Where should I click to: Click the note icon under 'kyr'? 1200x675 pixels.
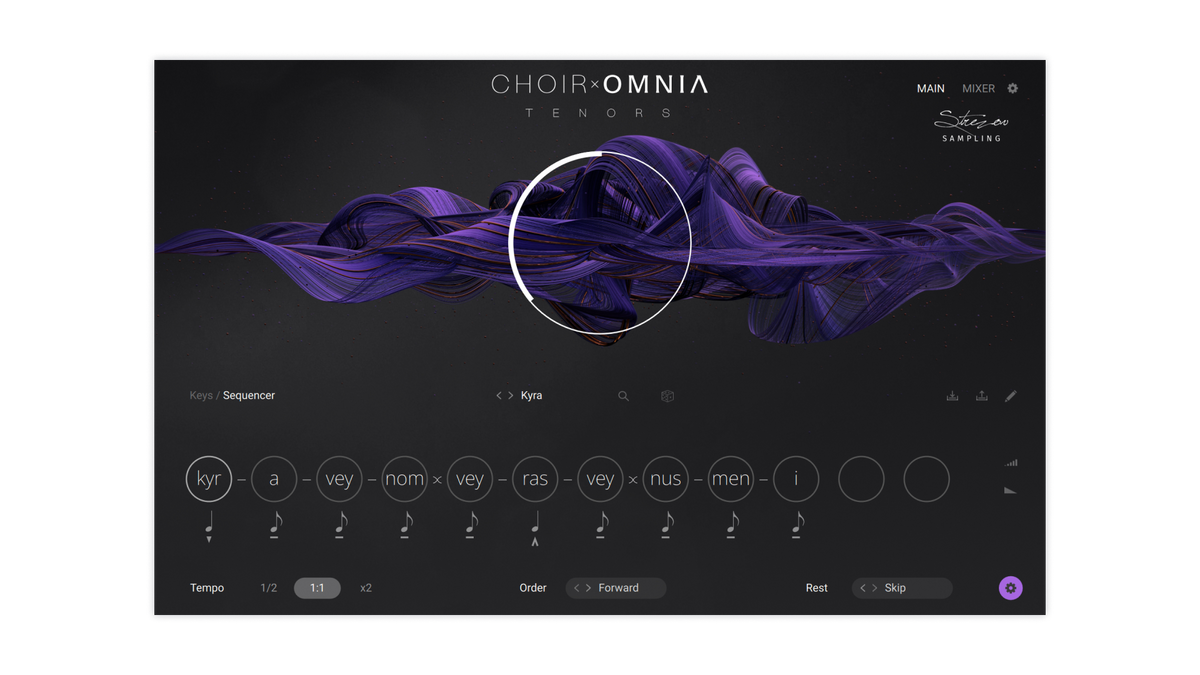(x=209, y=522)
